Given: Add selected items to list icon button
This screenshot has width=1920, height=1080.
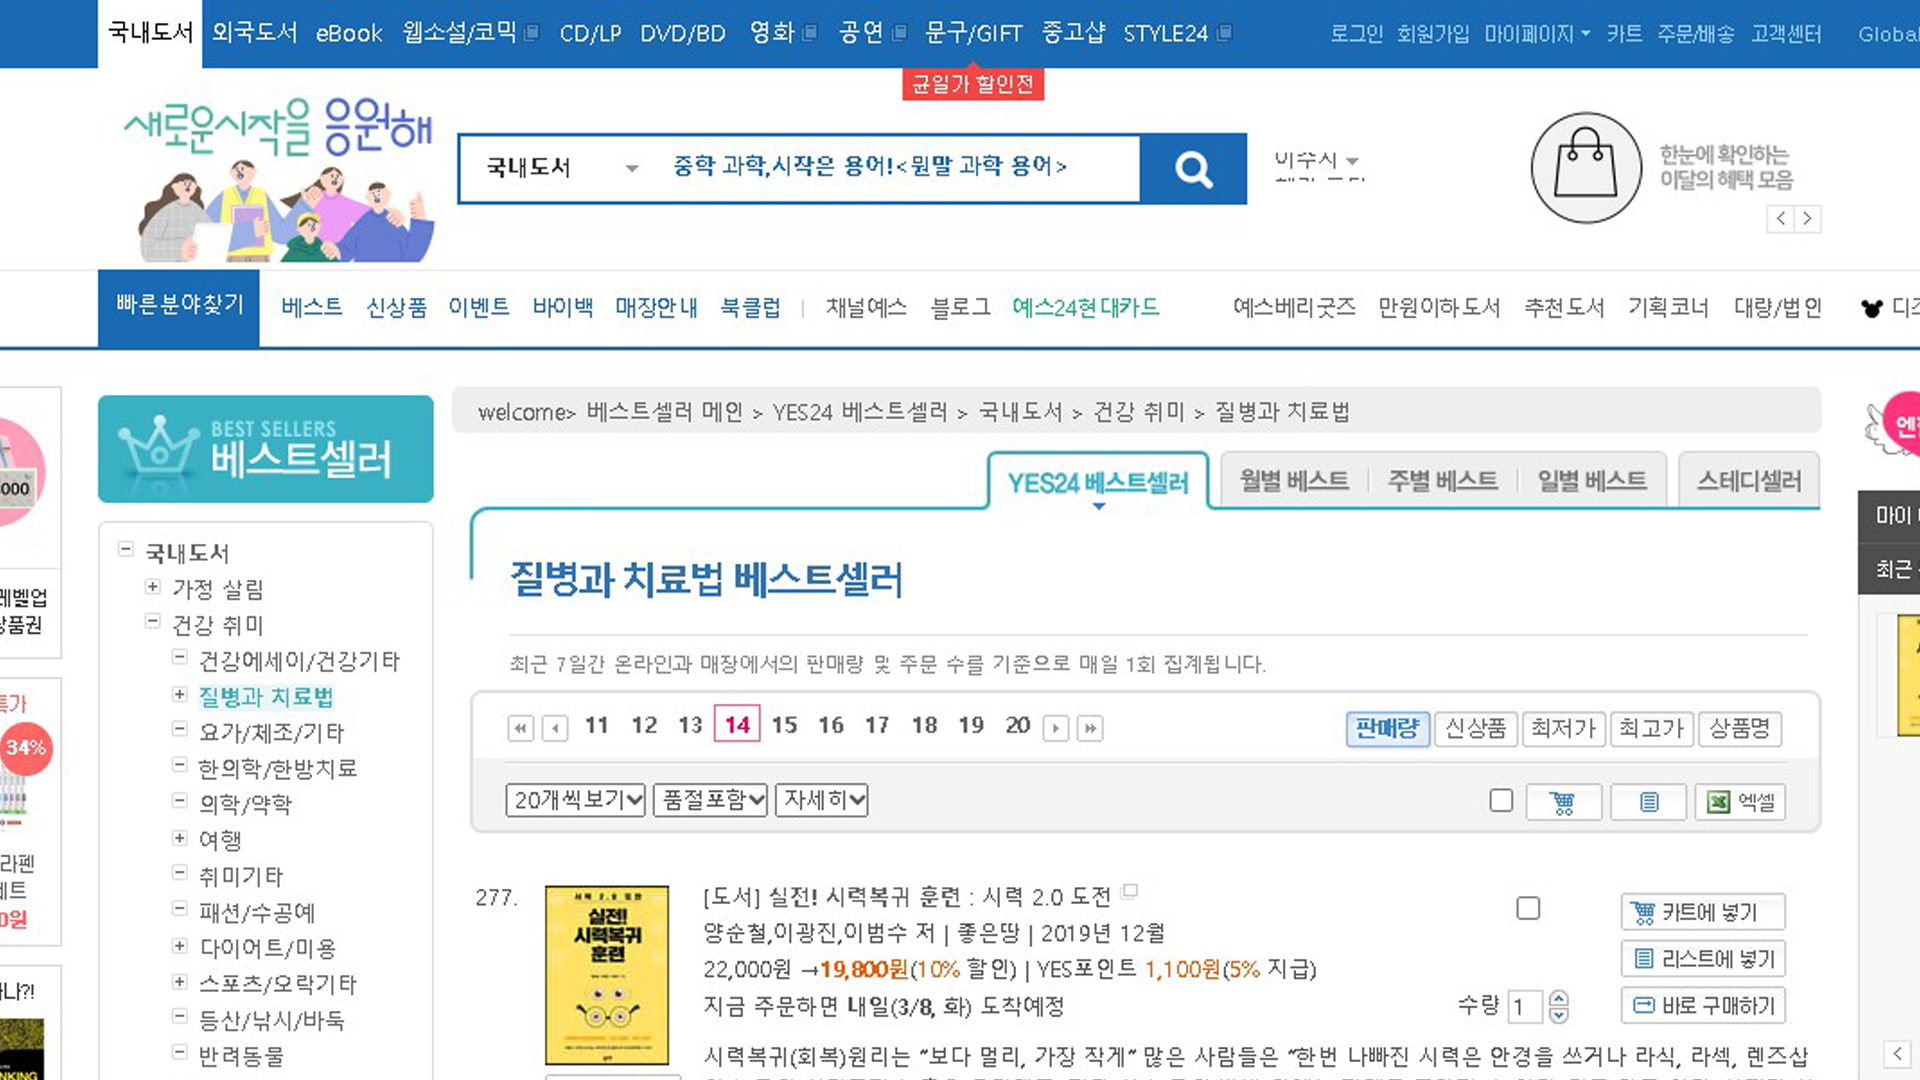Looking at the screenshot, I should click(1649, 802).
